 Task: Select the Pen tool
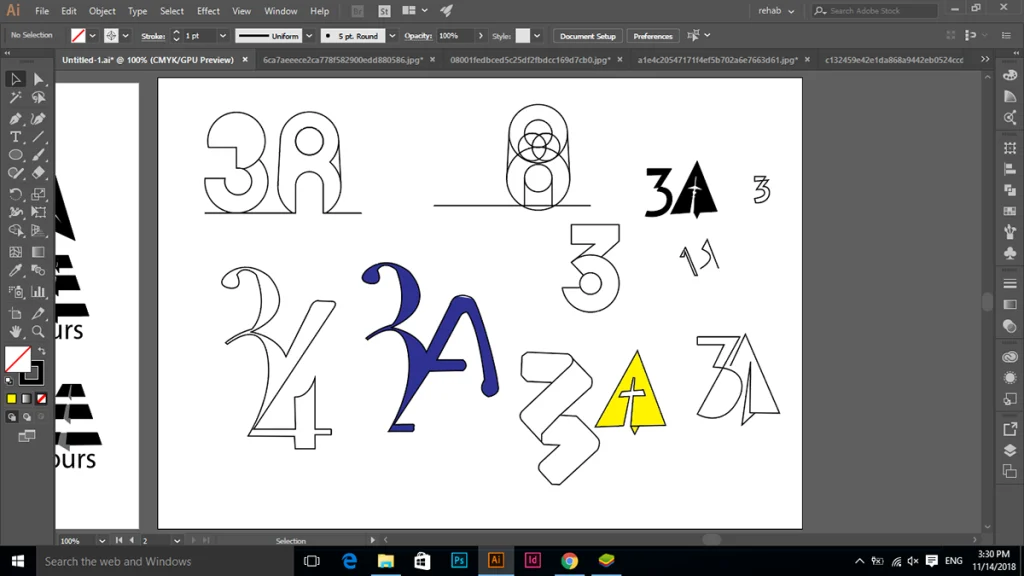tap(15, 118)
